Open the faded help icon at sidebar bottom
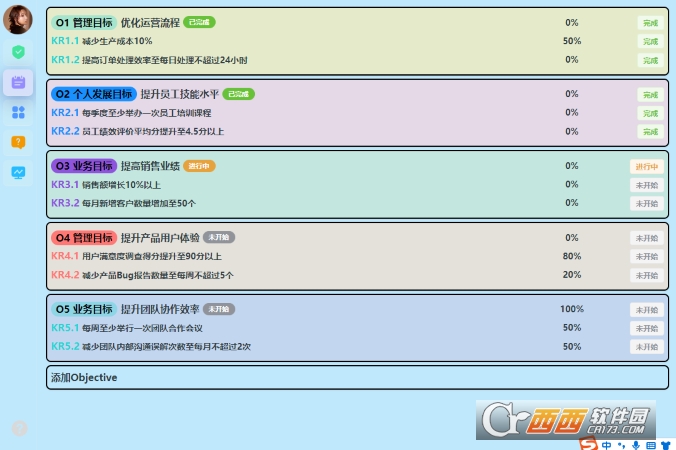The height and width of the screenshot is (450, 676). point(19,428)
